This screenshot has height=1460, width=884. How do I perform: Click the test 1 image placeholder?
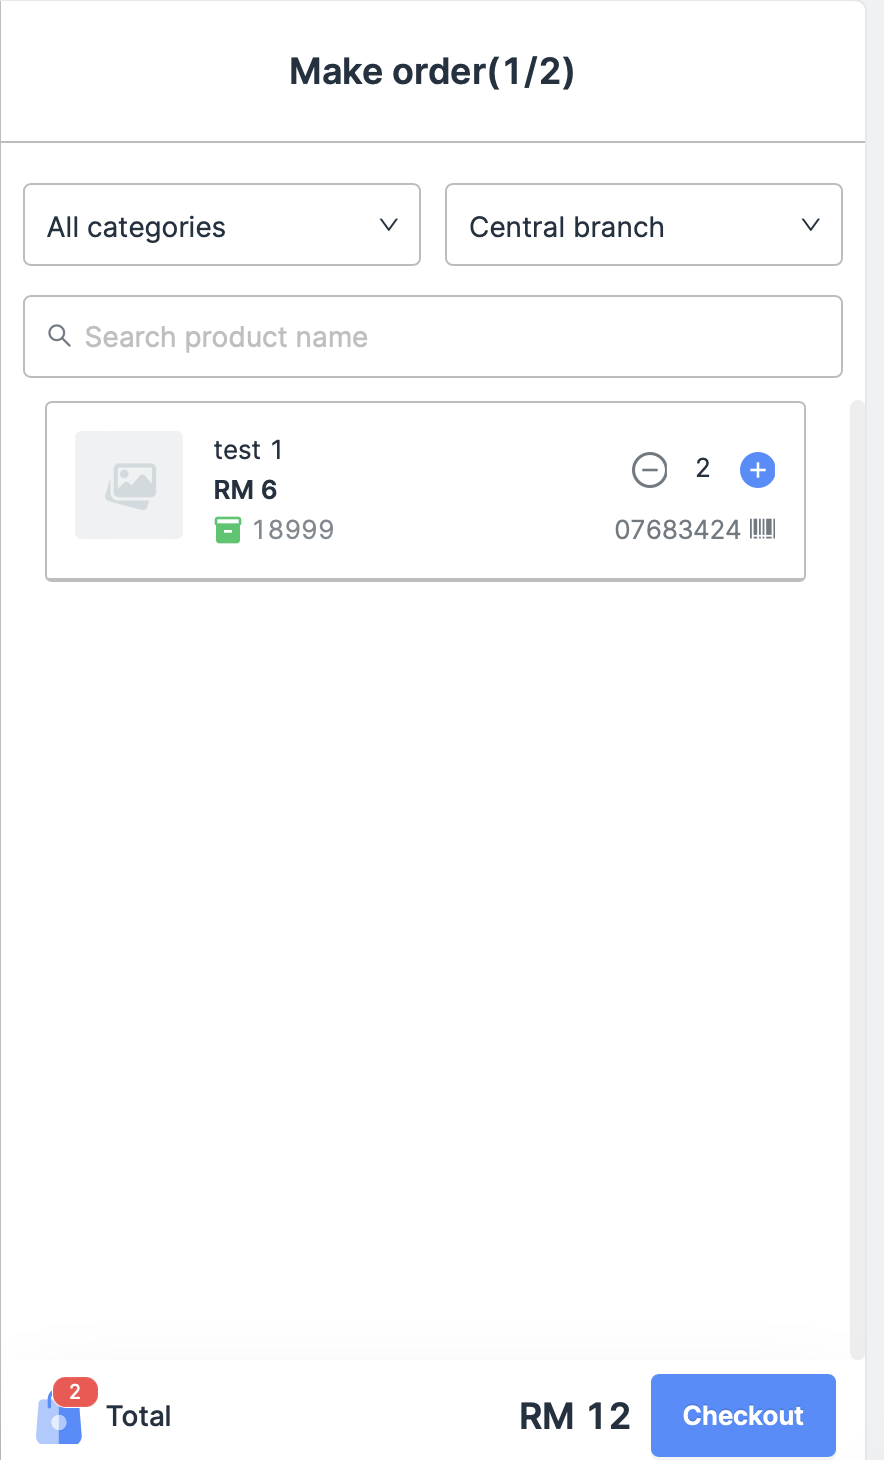[129, 485]
